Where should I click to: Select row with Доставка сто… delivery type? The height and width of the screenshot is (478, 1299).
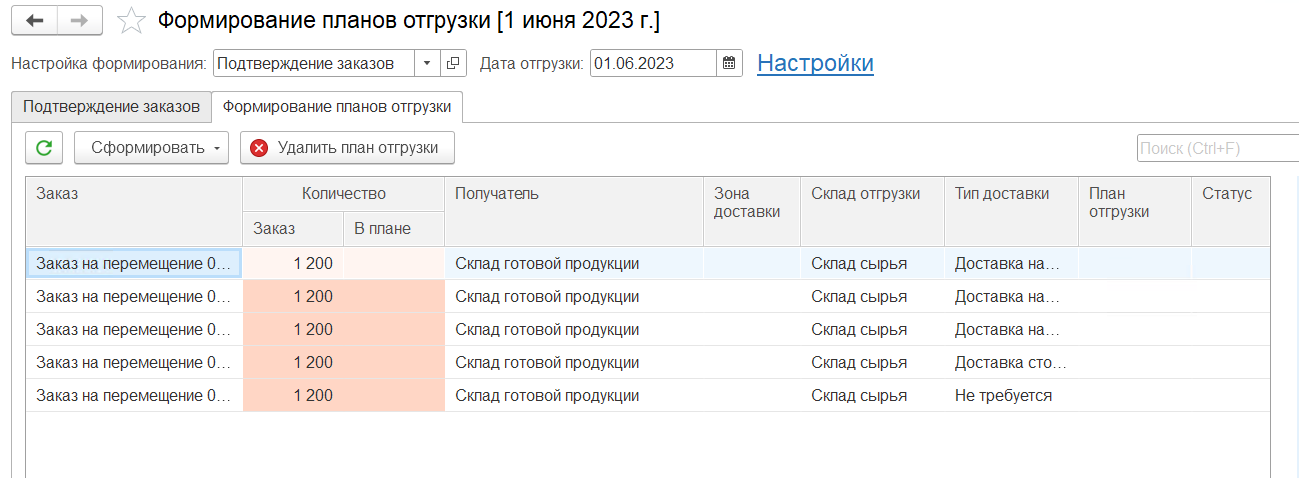point(1010,362)
